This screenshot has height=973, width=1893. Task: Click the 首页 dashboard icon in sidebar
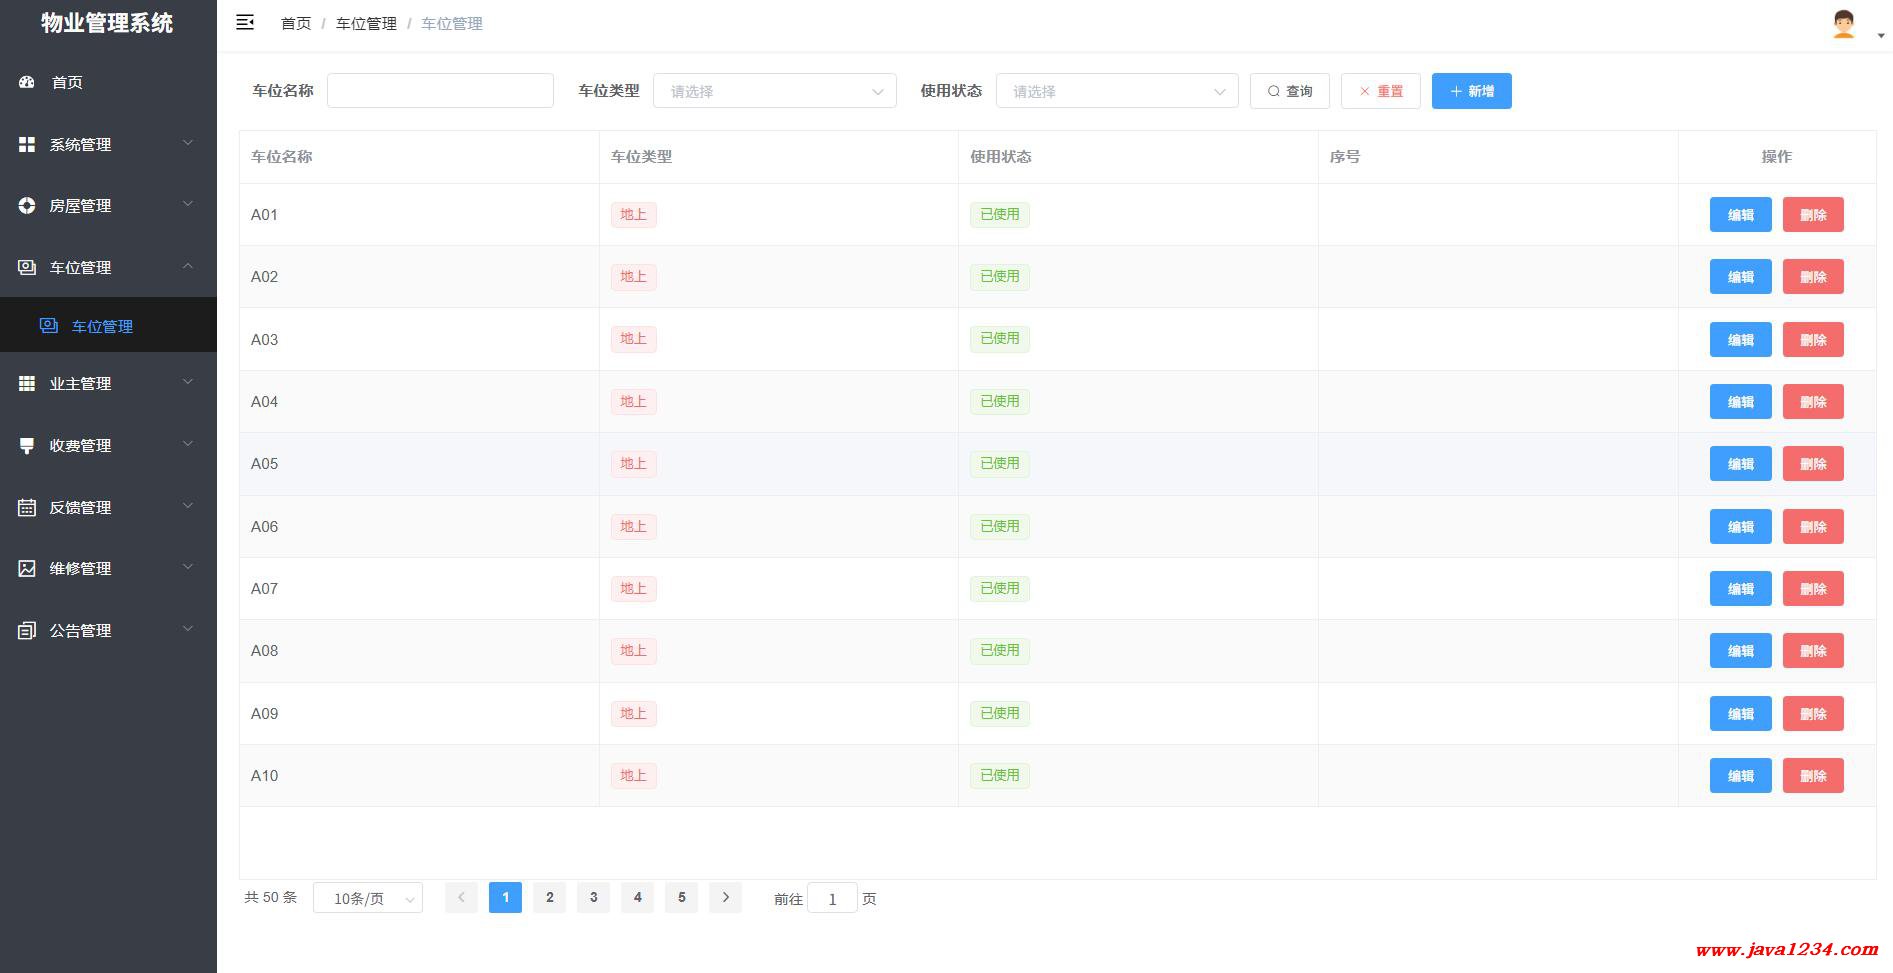(x=27, y=82)
